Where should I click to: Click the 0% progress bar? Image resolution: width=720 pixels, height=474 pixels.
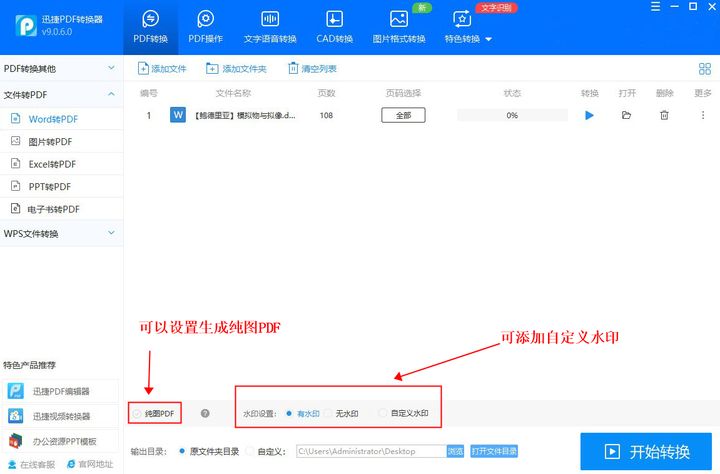tap(512, 115)
